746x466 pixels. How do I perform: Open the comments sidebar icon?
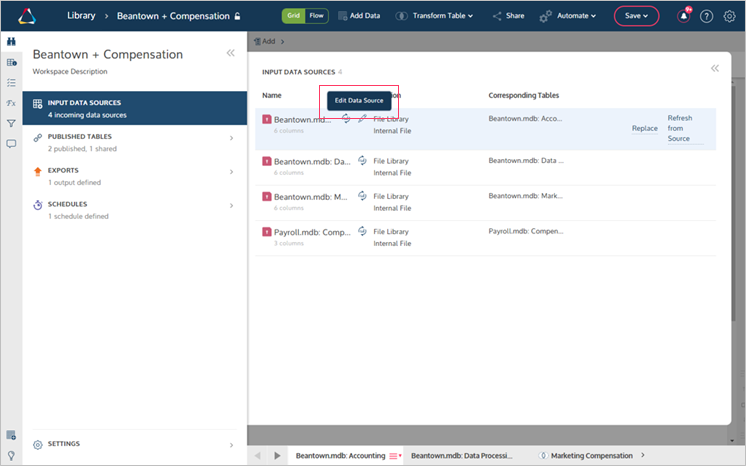(11, 144)
